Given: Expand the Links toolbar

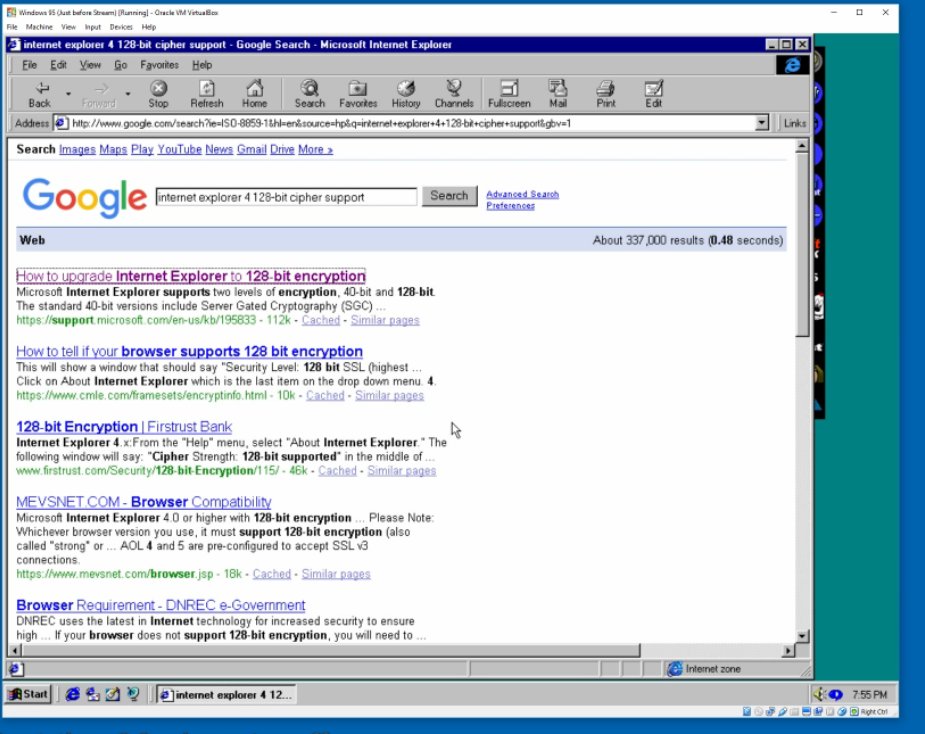Looking at the screenshot, I should point(794,123).
